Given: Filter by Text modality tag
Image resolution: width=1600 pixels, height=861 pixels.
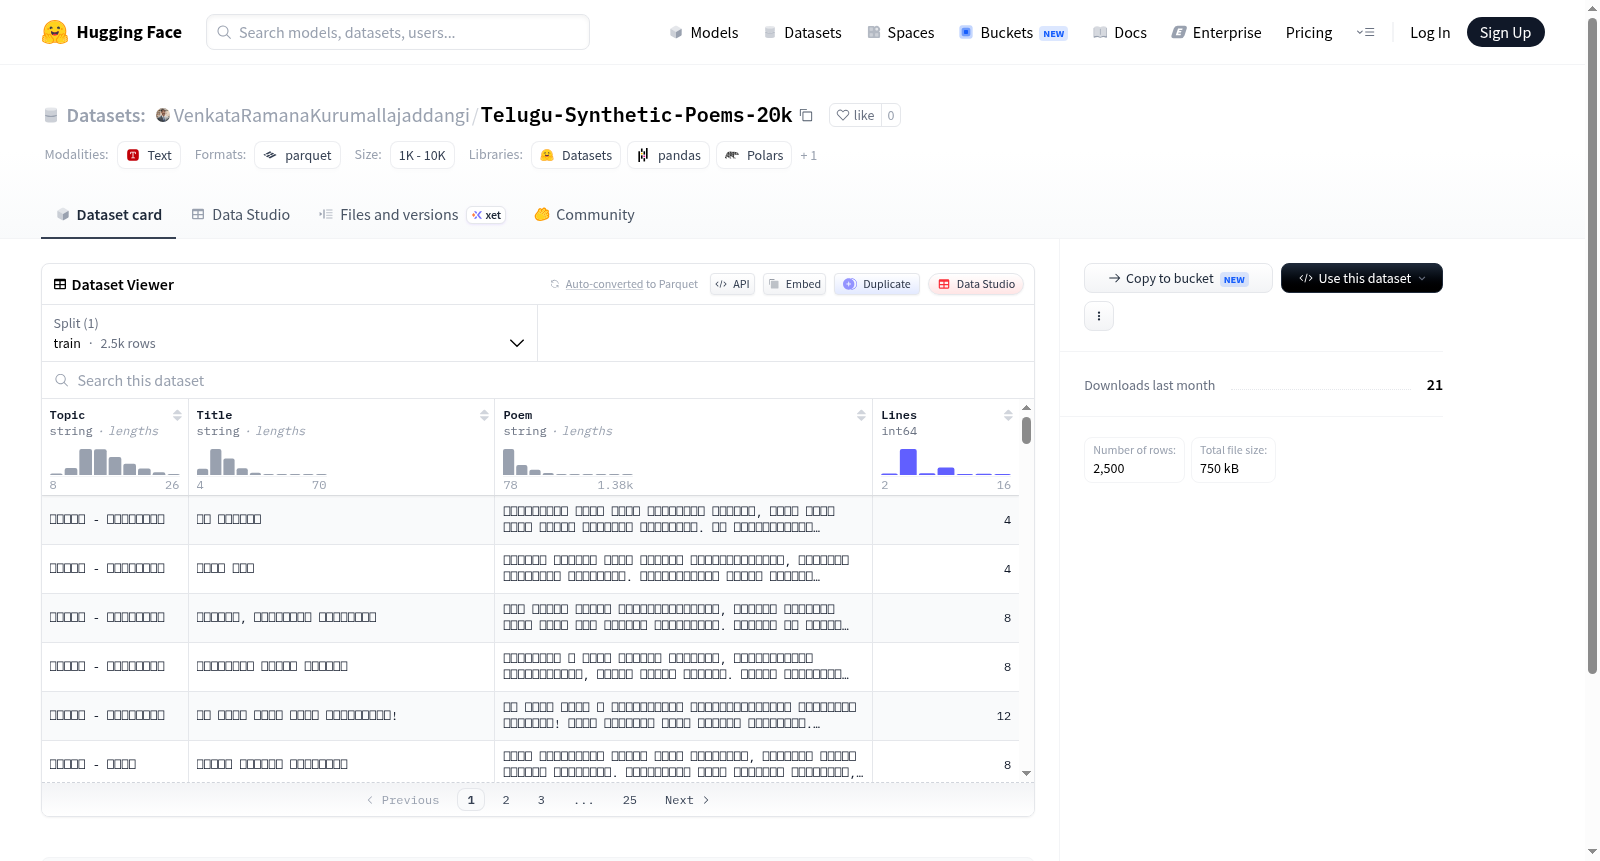Looking at the screenshot, I should click(149, 155).
